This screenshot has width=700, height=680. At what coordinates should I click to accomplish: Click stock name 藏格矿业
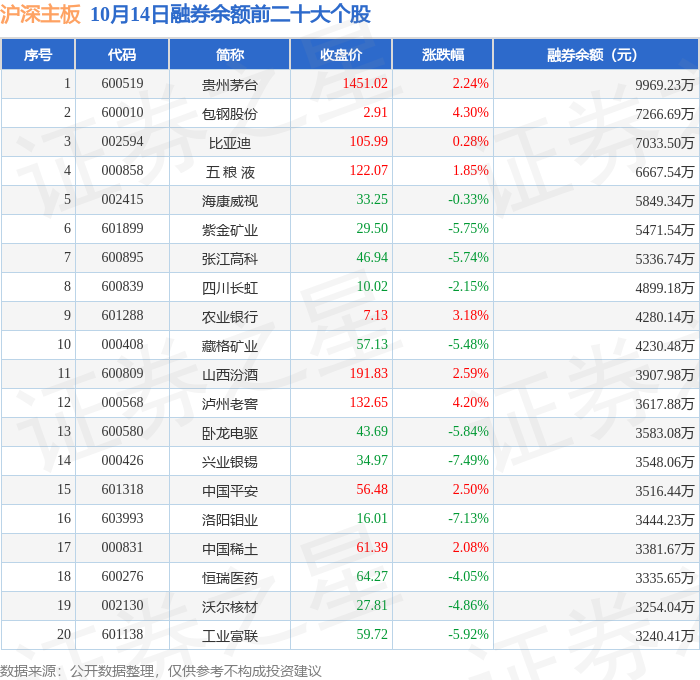coord(229,346)
